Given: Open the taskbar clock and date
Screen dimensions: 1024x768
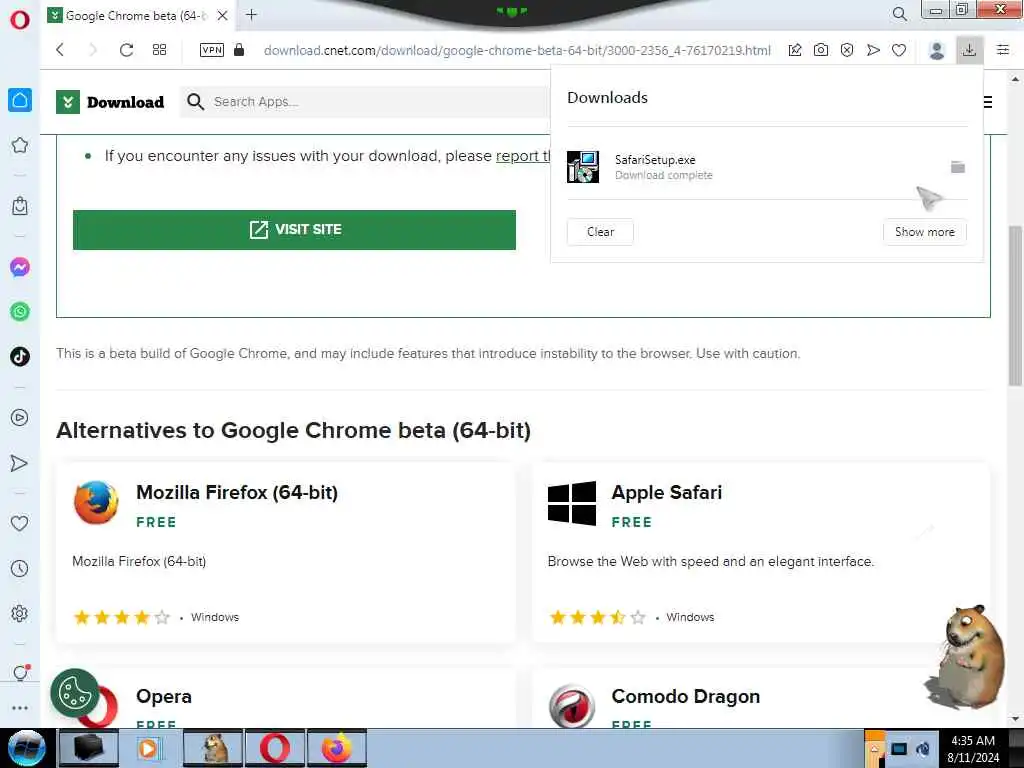Looking at the screenshot, I should (x=973, y=749).
